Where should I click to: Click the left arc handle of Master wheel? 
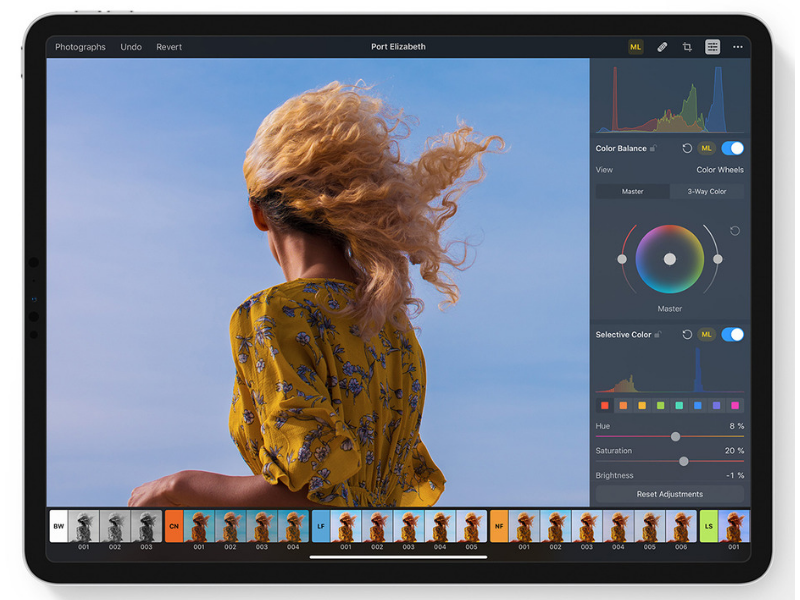(622, 259)
